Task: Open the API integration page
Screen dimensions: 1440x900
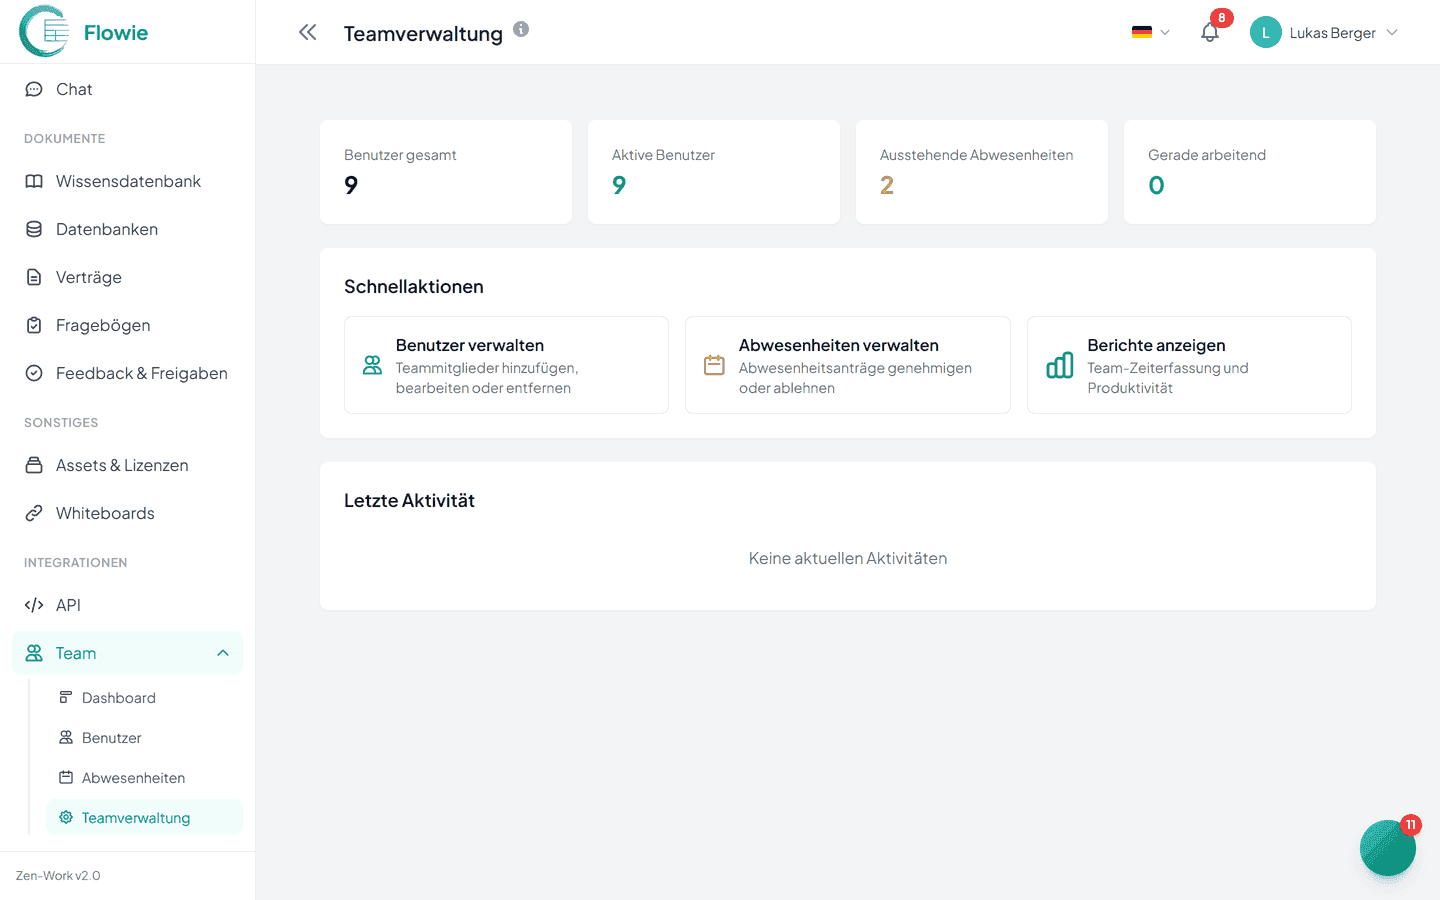Action: coord(127,605)
